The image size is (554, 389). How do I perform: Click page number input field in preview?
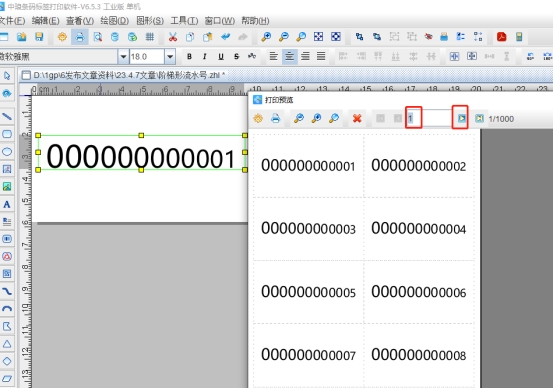coord(429,118)
